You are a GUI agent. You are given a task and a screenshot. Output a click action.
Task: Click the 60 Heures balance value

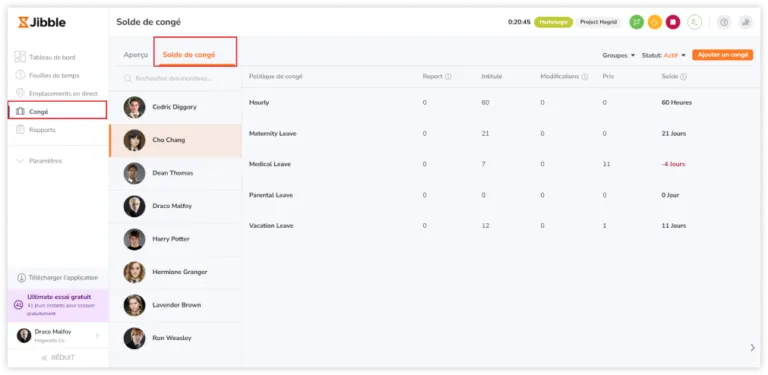[676, 103]
